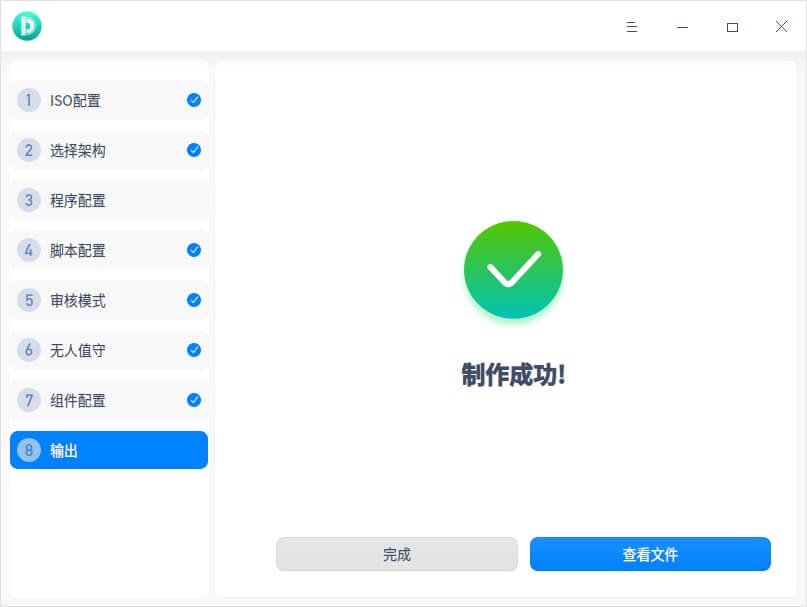Switch to step 5 审核模式
The width and height of the screenshot is (807, 607).
pyautogui.click(x=109, y=300)
